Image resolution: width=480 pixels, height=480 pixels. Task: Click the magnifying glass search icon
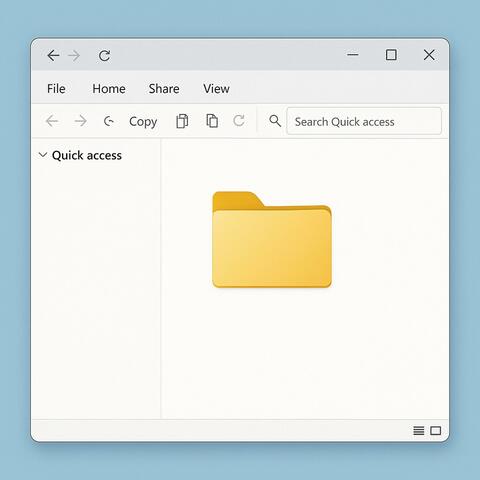coord(275,121)
